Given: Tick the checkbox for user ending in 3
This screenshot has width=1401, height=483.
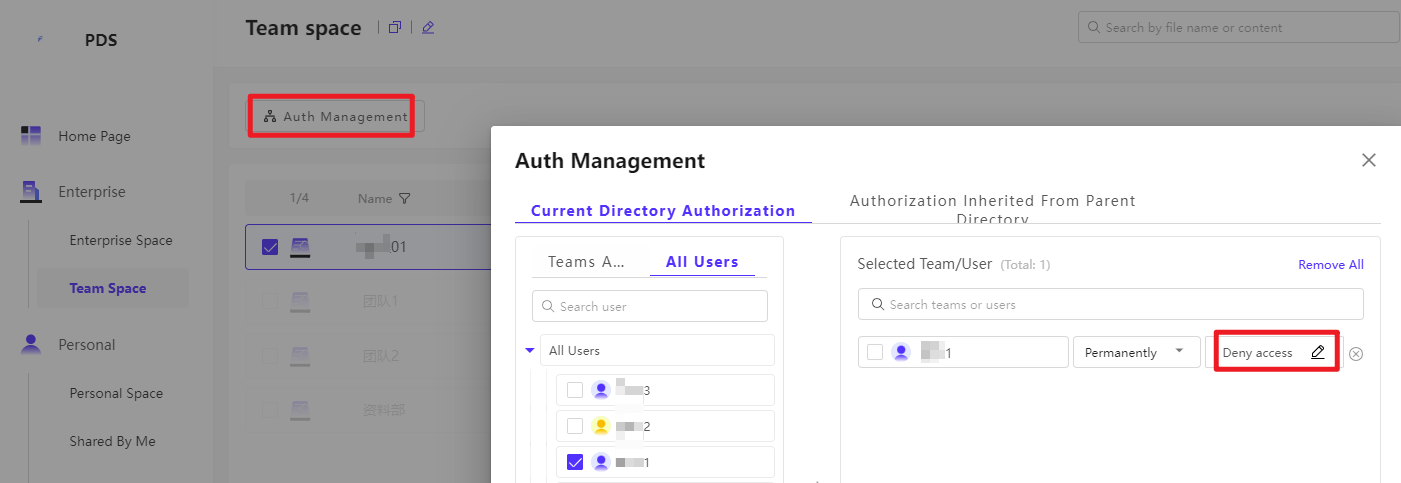Looking at the screenshot, I should coord(575,390).
